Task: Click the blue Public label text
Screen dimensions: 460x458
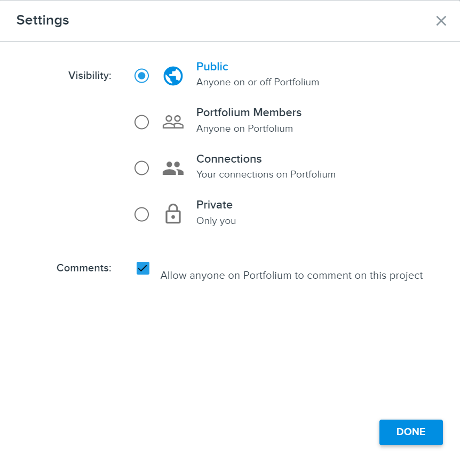Action: (x=212, y=66)
